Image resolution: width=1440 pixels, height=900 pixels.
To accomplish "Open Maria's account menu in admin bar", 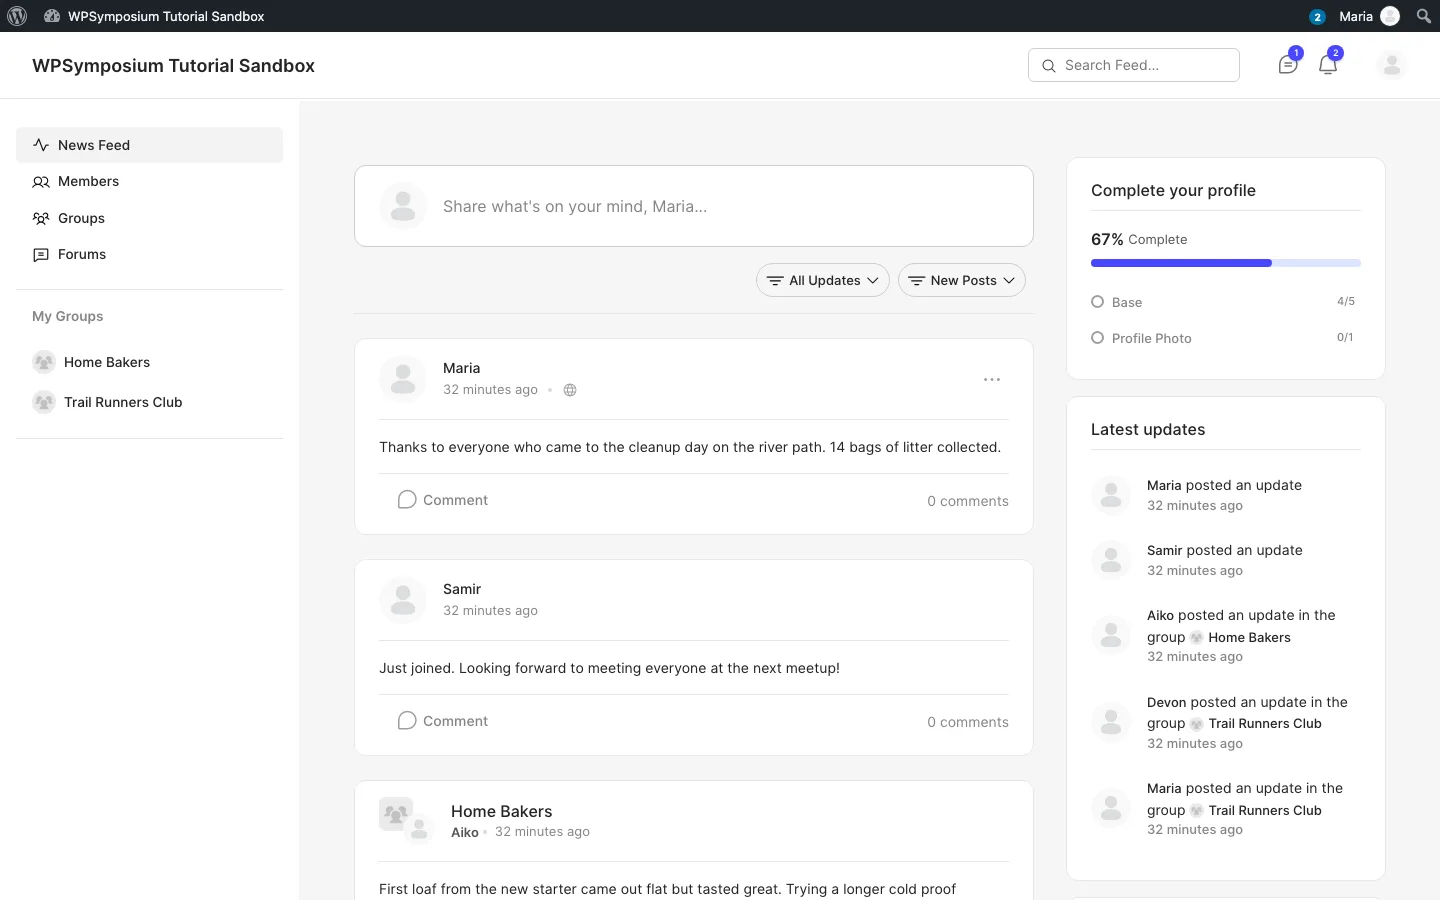I will (x=1369, y=16).
